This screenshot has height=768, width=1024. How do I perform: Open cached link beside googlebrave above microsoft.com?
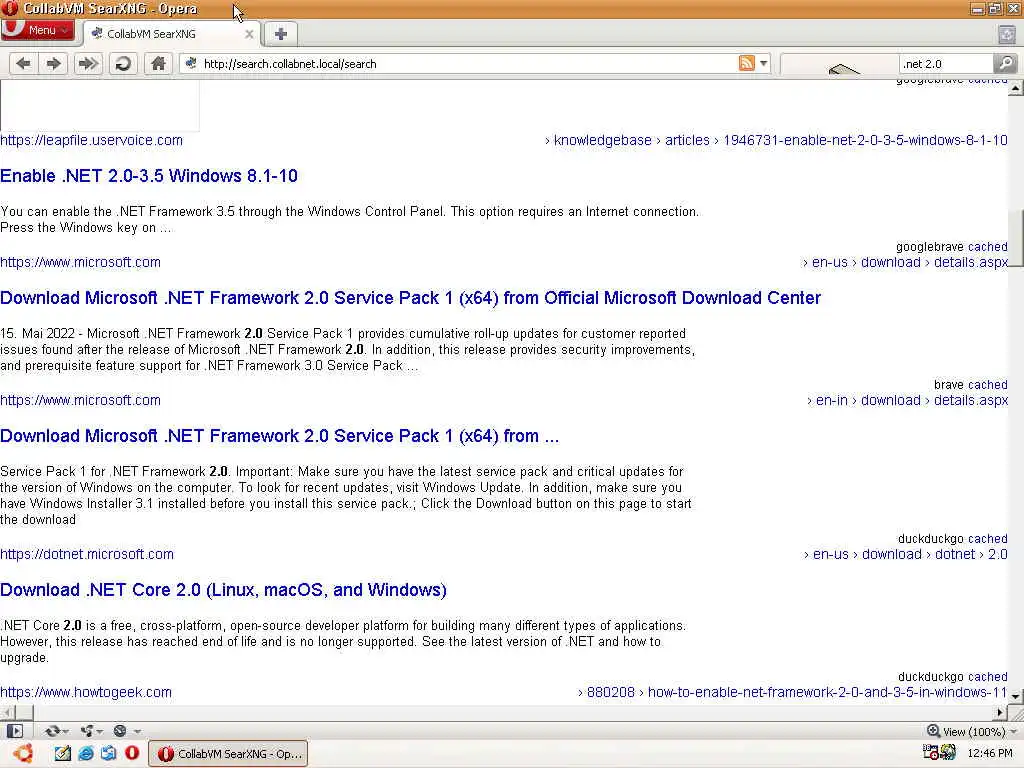click(987, 247)
